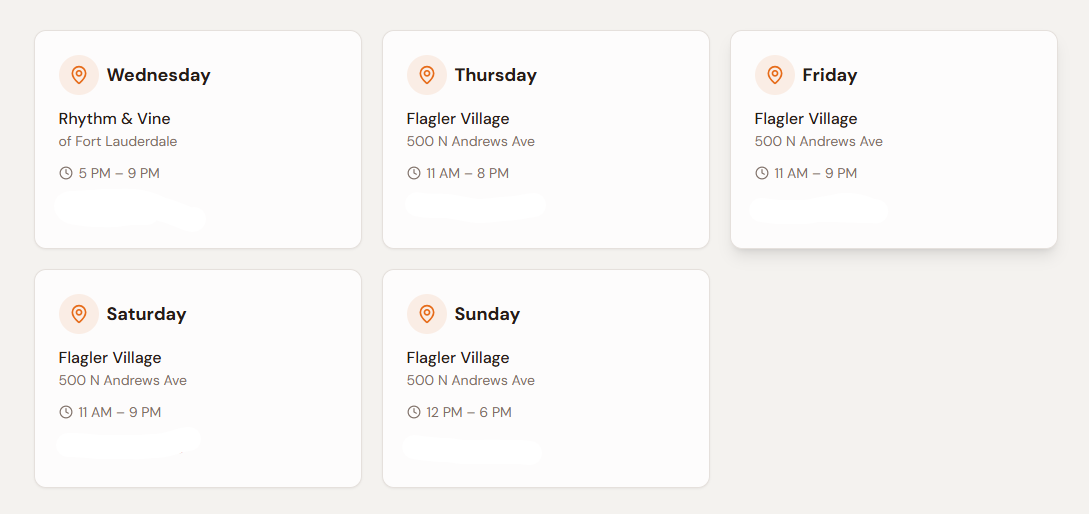The height and width of the screenshot is (514, 1089).
Task: Select Thursday's Flagler Village location
Action: (x=458, y=119)
